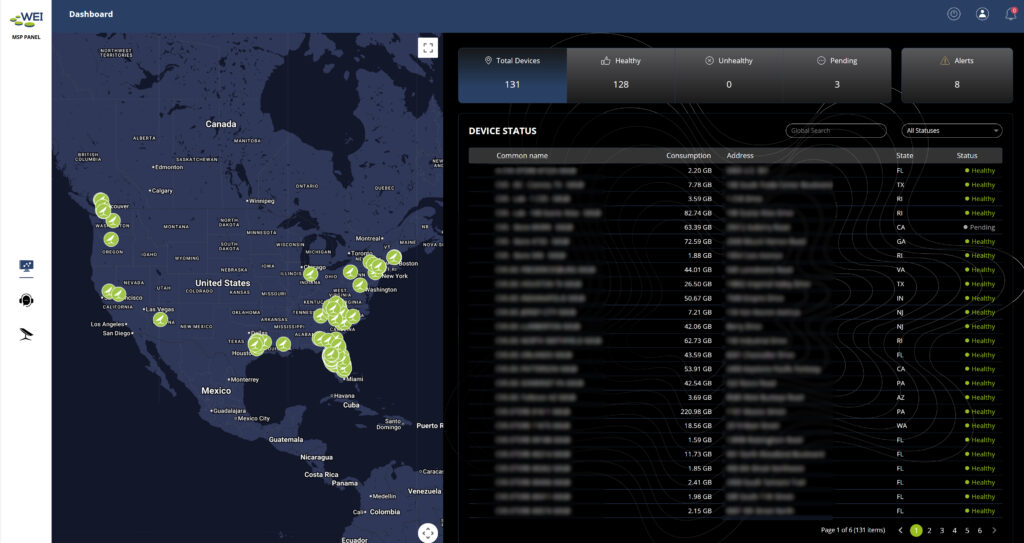
Task: Click the 72.59 GB consumption value
Action: pos(697,242)
